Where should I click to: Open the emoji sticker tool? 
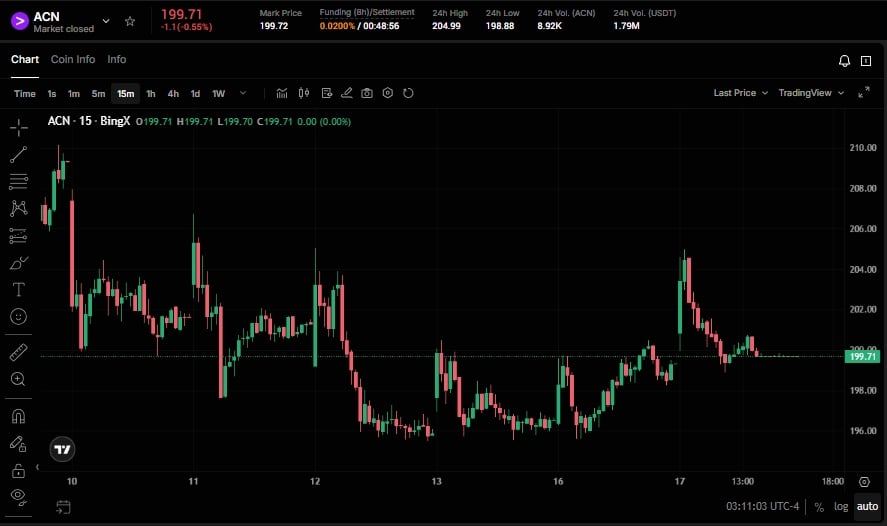point(18,316)
